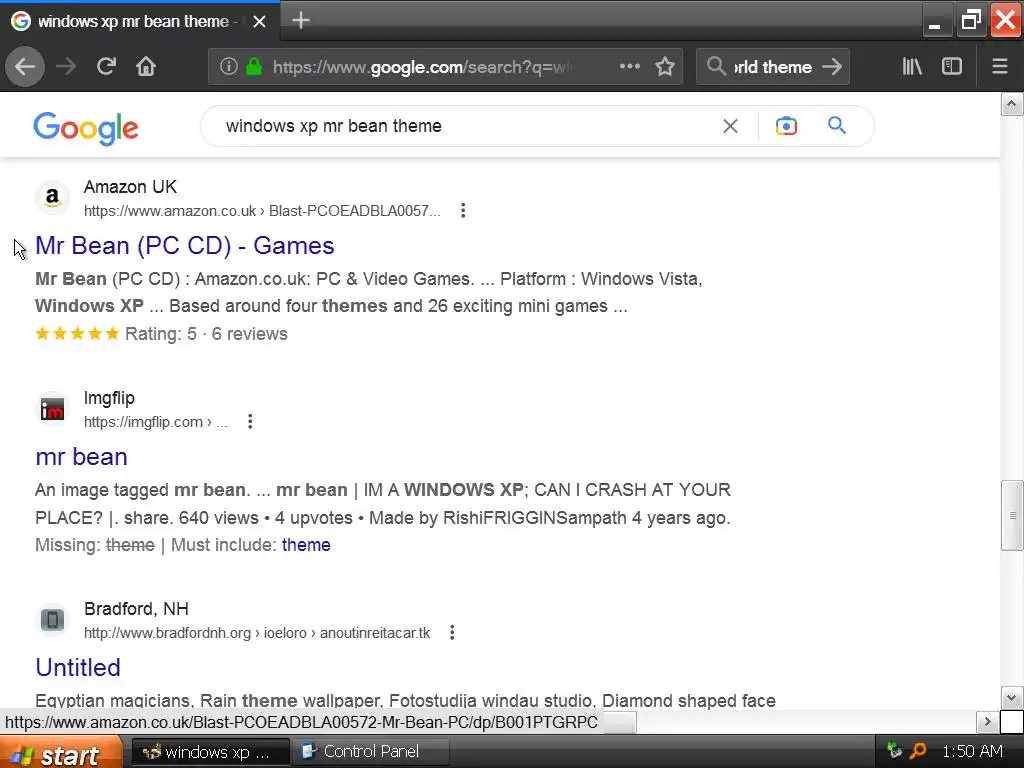Switch to windows xp taskbar button

point(210,752)
